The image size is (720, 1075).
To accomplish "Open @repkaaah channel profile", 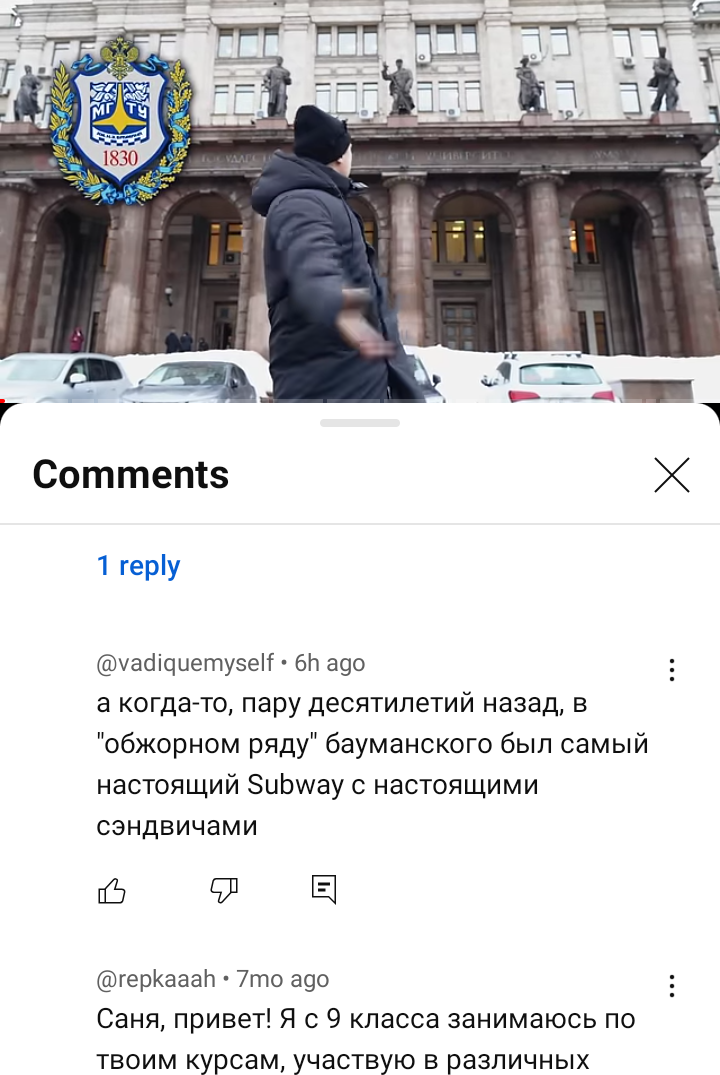I will (x=156, y=979).
